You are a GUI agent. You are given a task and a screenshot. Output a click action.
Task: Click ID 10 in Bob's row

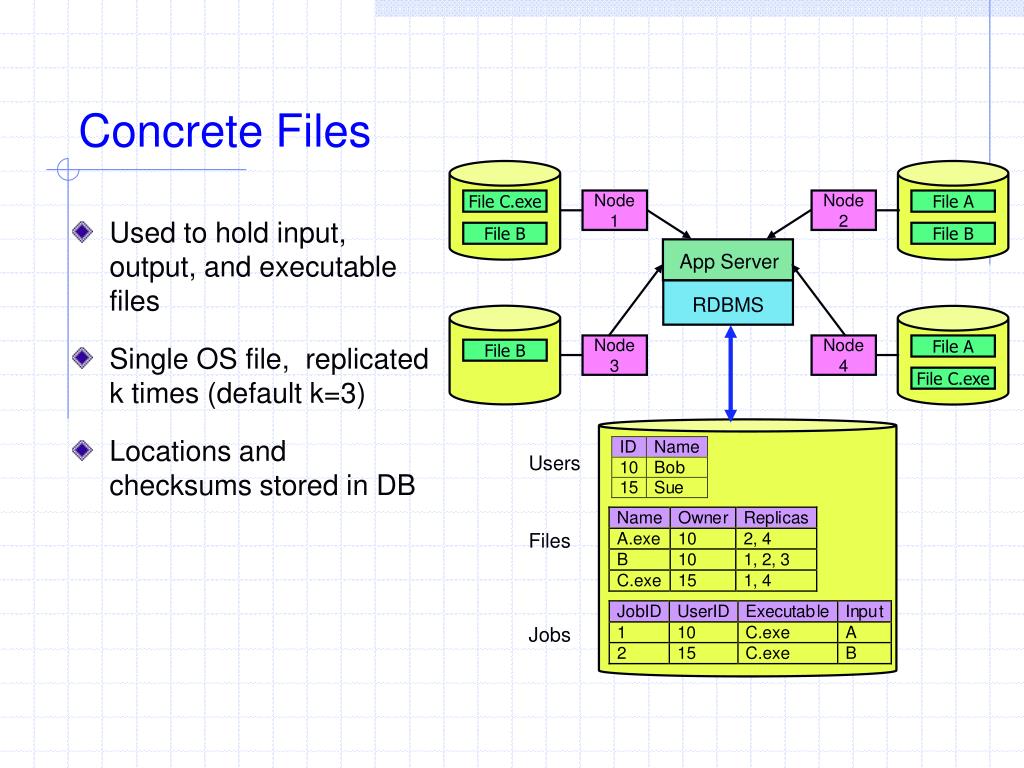(629, 468)
